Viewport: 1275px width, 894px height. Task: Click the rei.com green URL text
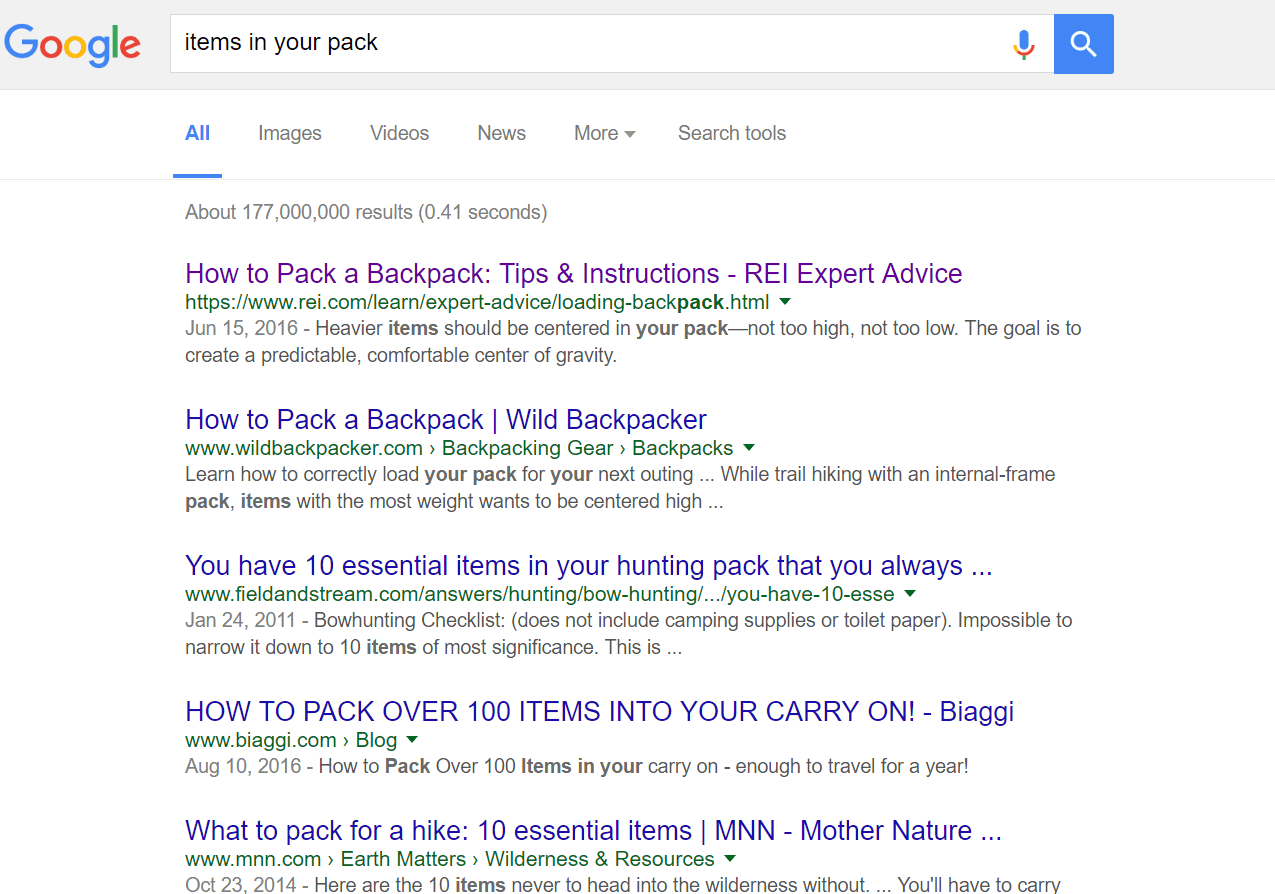coord(478,302)
